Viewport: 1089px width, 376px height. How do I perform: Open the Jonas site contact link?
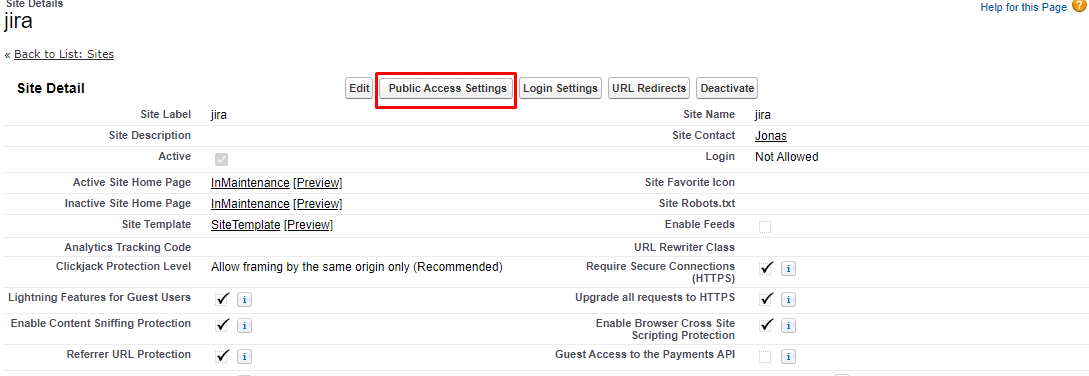click(771, 136)
